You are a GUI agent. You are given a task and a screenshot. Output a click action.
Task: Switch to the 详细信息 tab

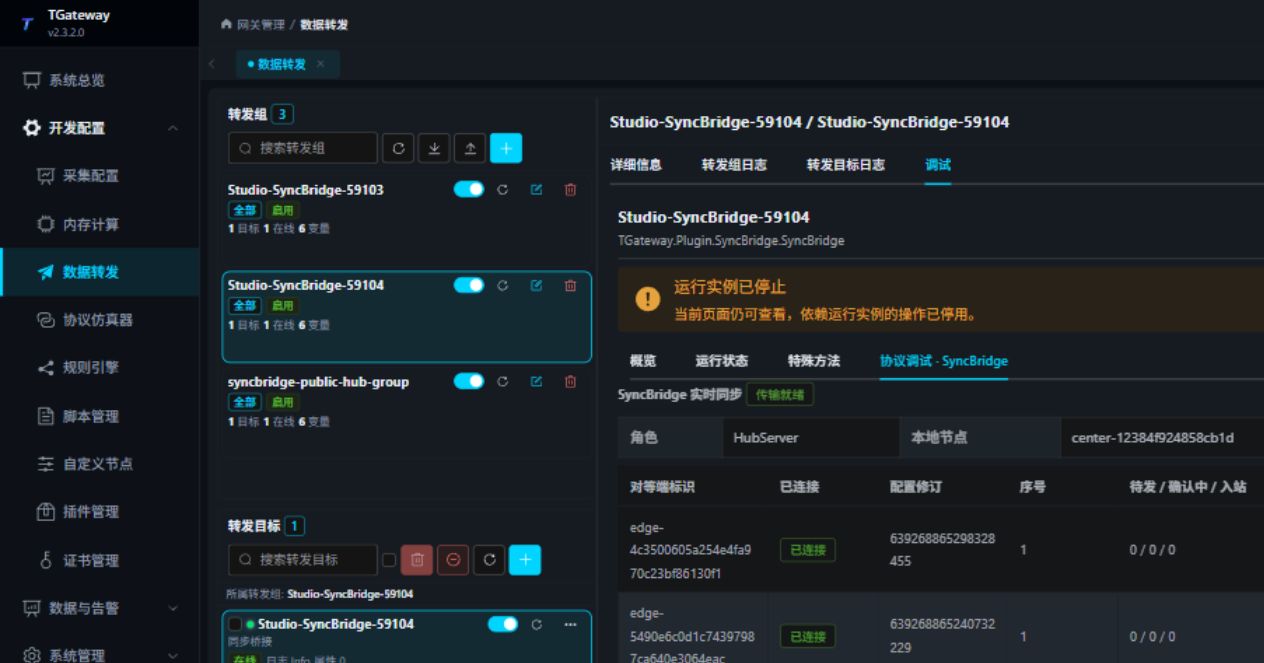[x=636, y=165]
